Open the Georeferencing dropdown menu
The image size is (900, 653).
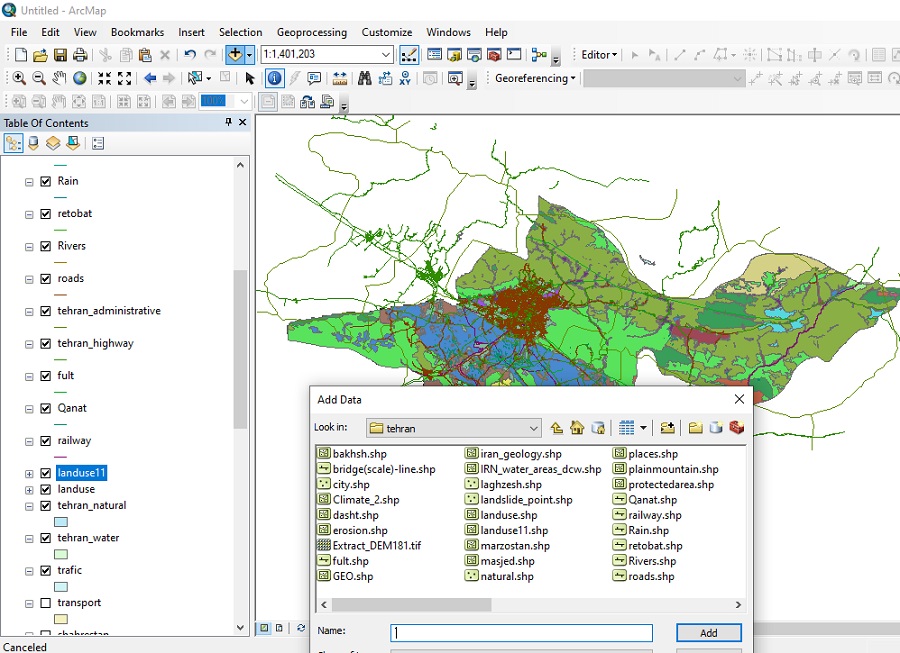[x=535, y=78]
